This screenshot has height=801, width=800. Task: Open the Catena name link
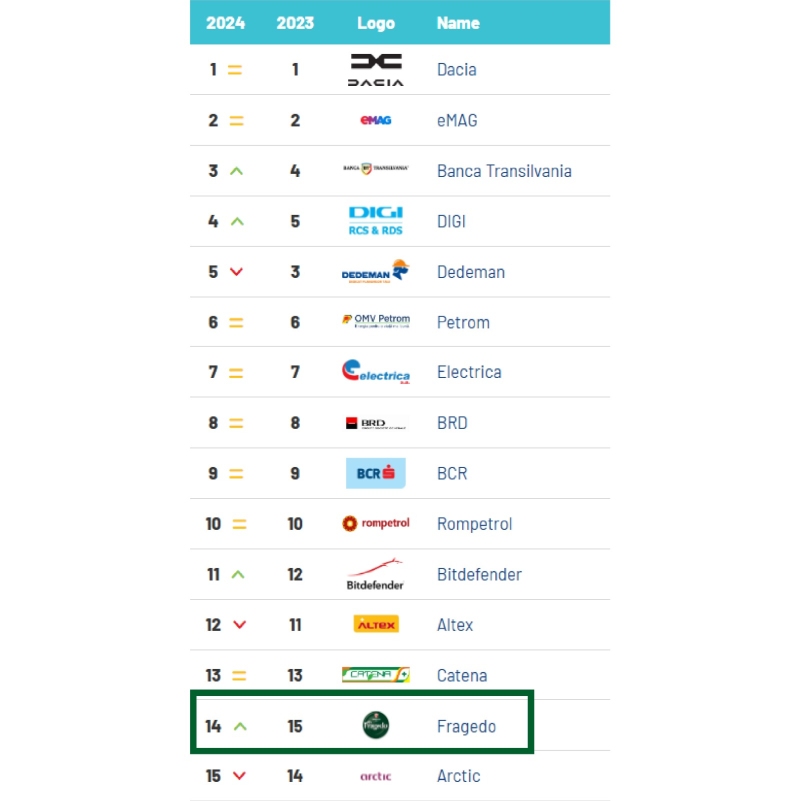click(462, 676)
